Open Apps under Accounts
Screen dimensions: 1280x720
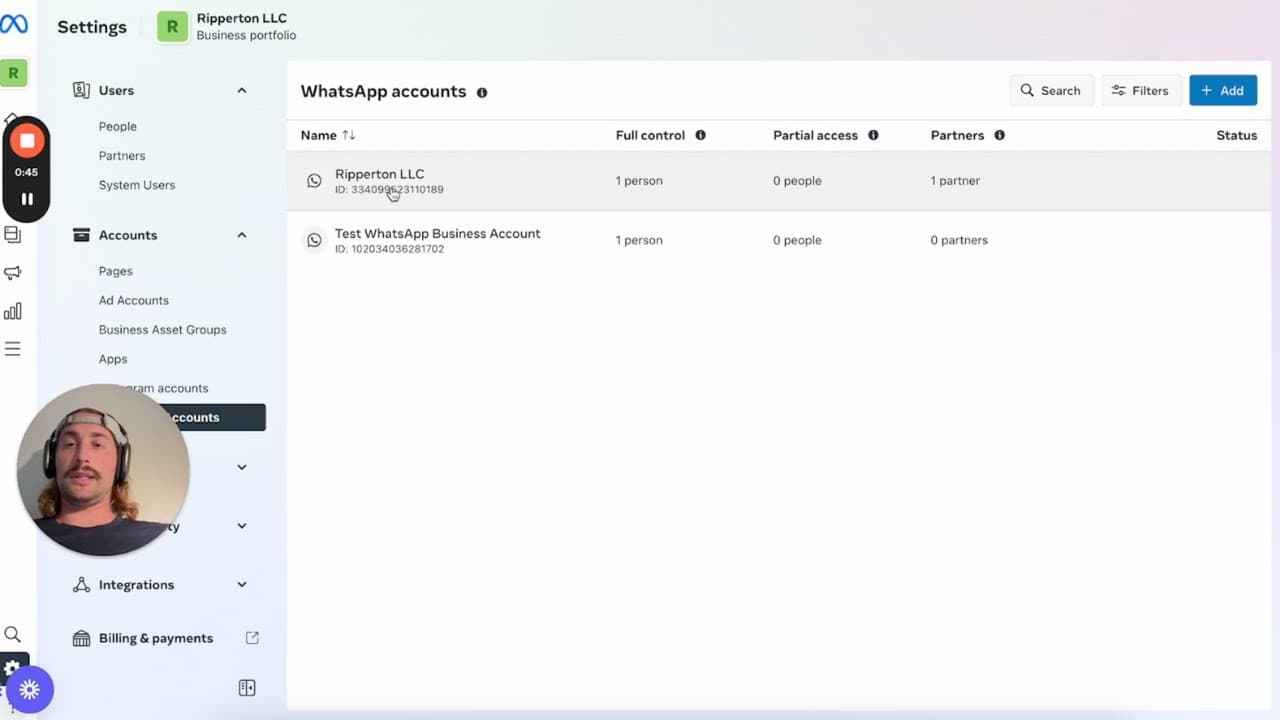tap(113, 359)
